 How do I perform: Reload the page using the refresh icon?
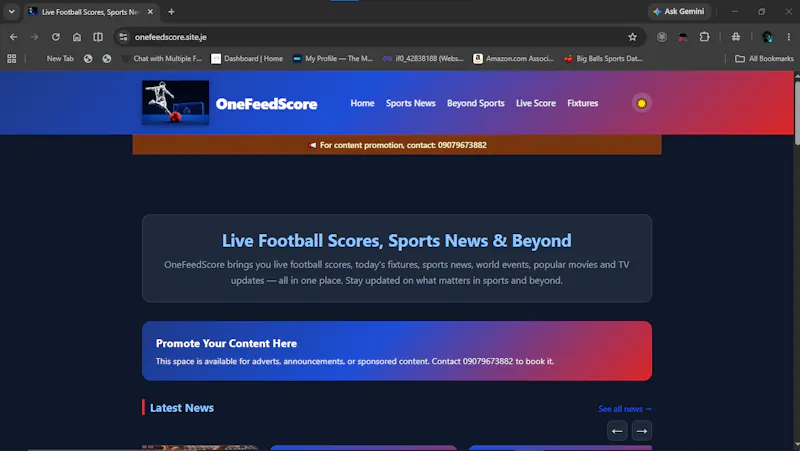[56, 37]
